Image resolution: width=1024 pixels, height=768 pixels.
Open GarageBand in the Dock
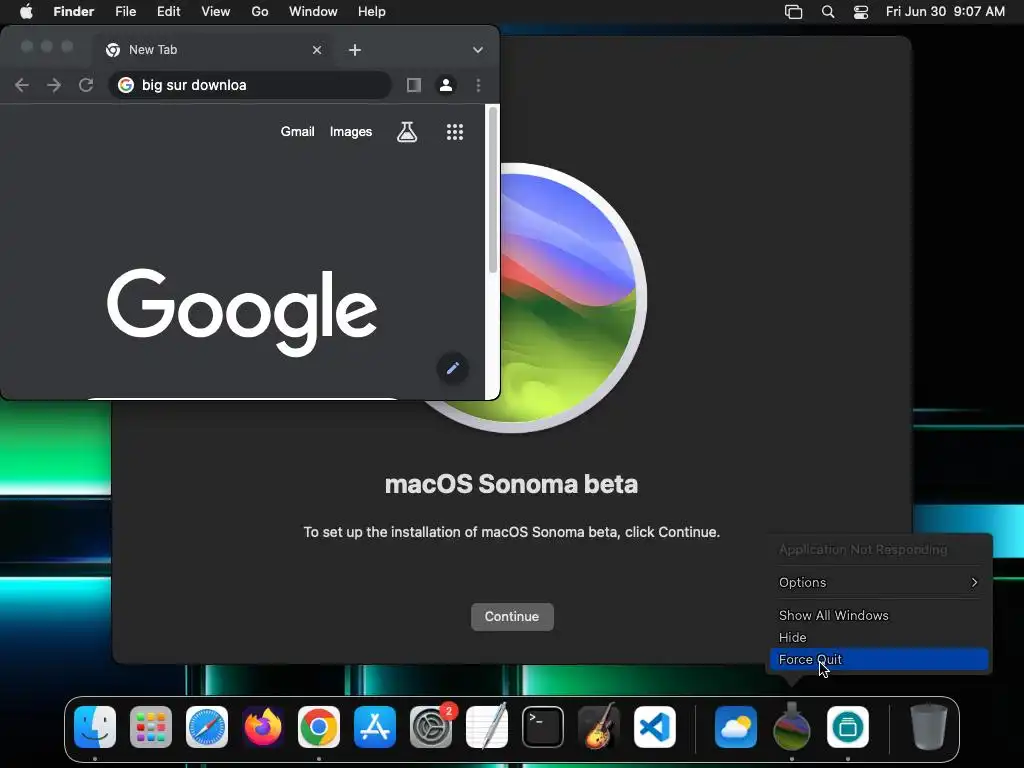click(599, 727)
